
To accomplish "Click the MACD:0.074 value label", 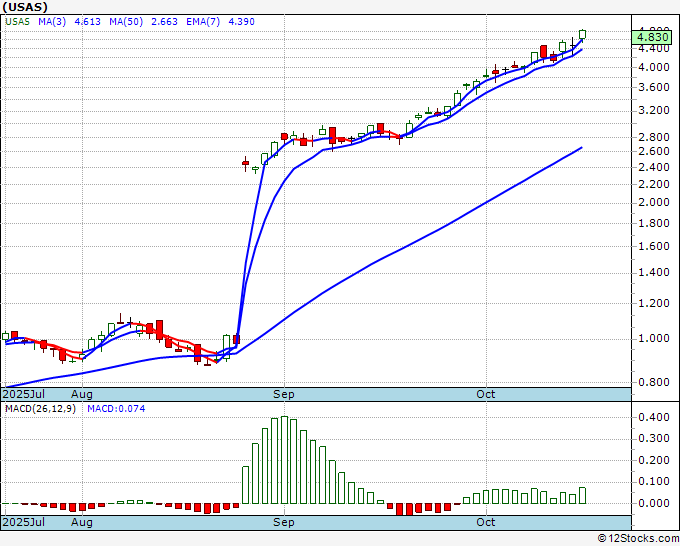I will pos(116,409).
